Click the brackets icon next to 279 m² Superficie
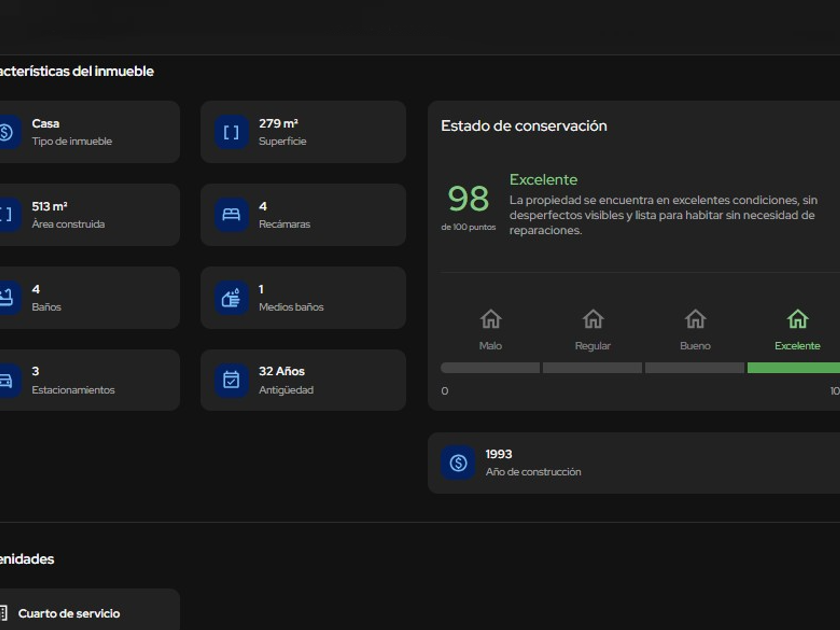 231,132
